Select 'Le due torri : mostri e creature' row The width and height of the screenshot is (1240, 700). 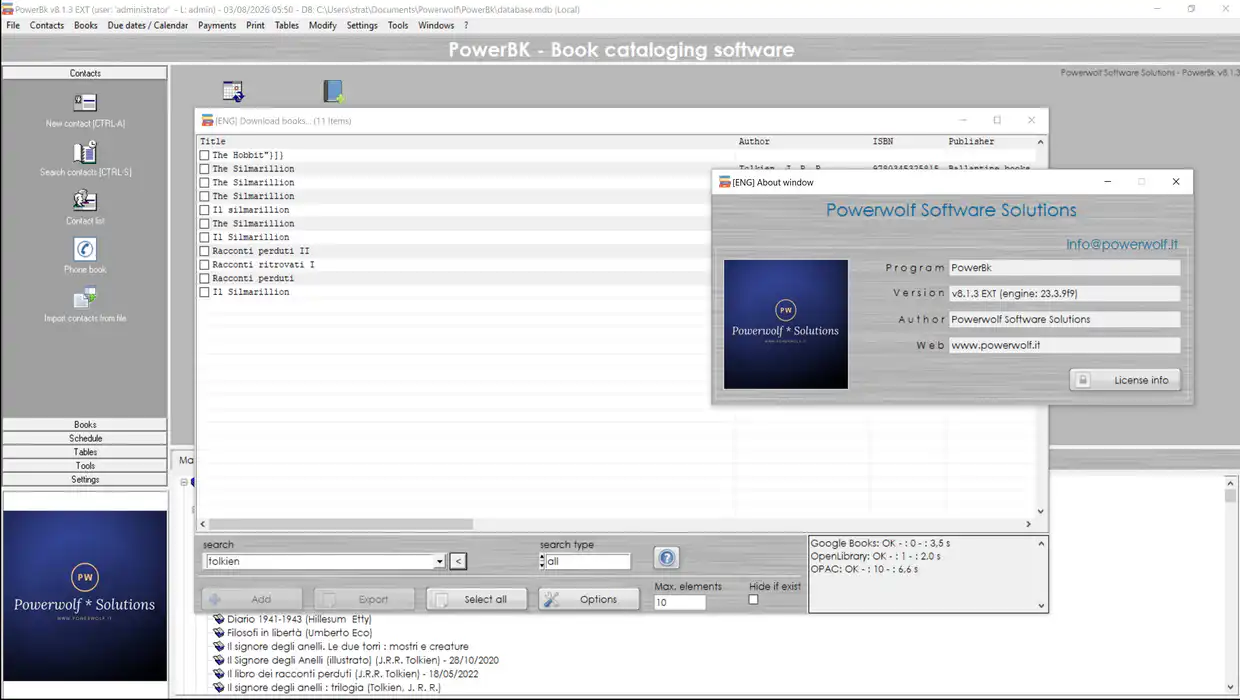pos(347,647)
